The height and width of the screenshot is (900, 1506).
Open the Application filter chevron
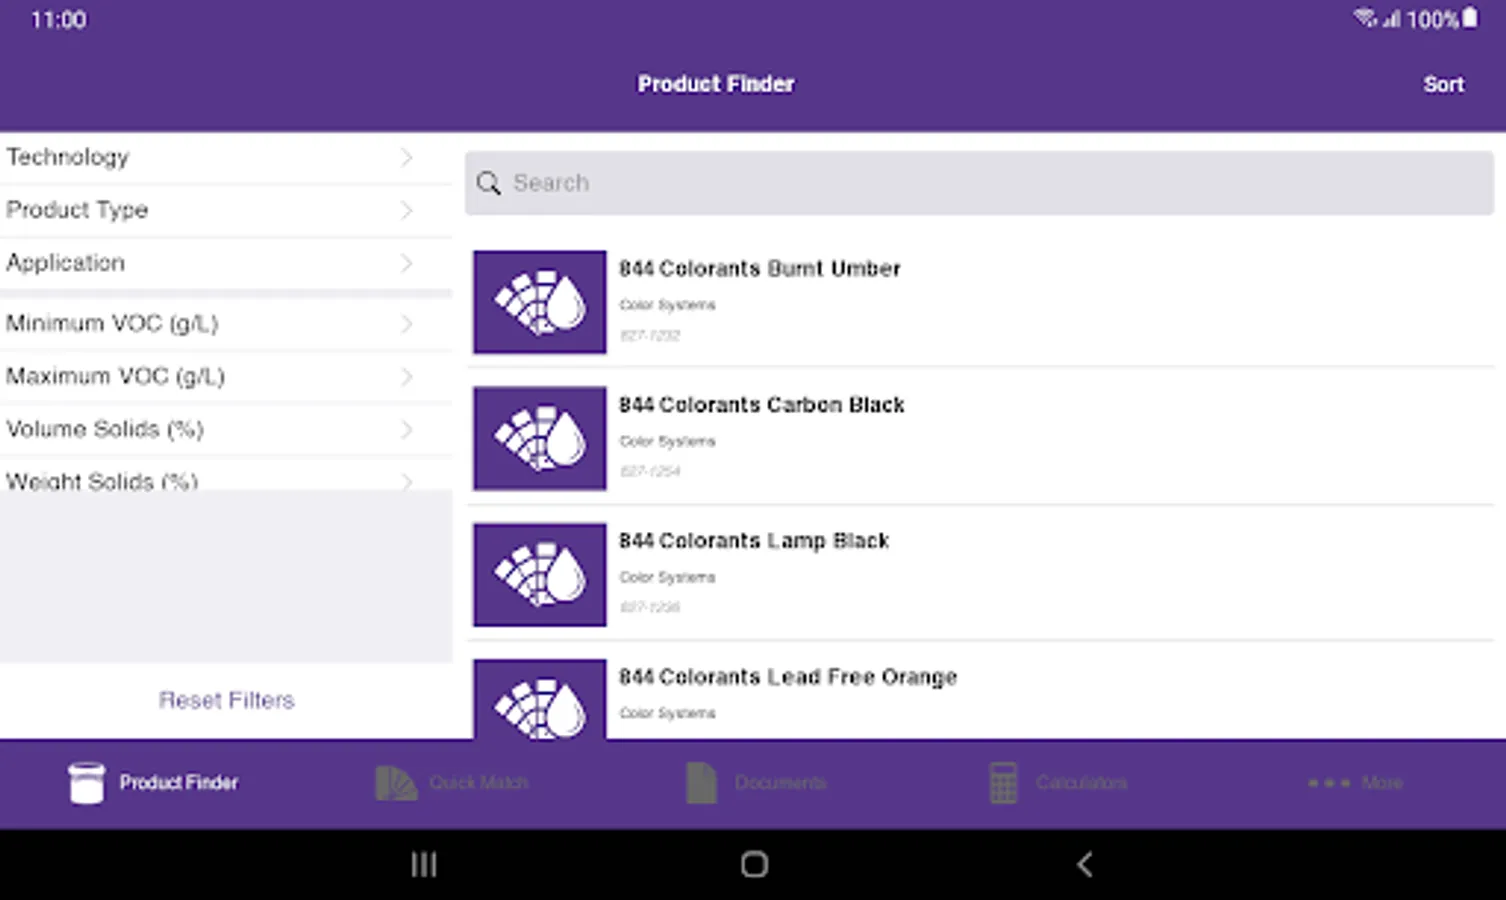click(x=406, y=263)
